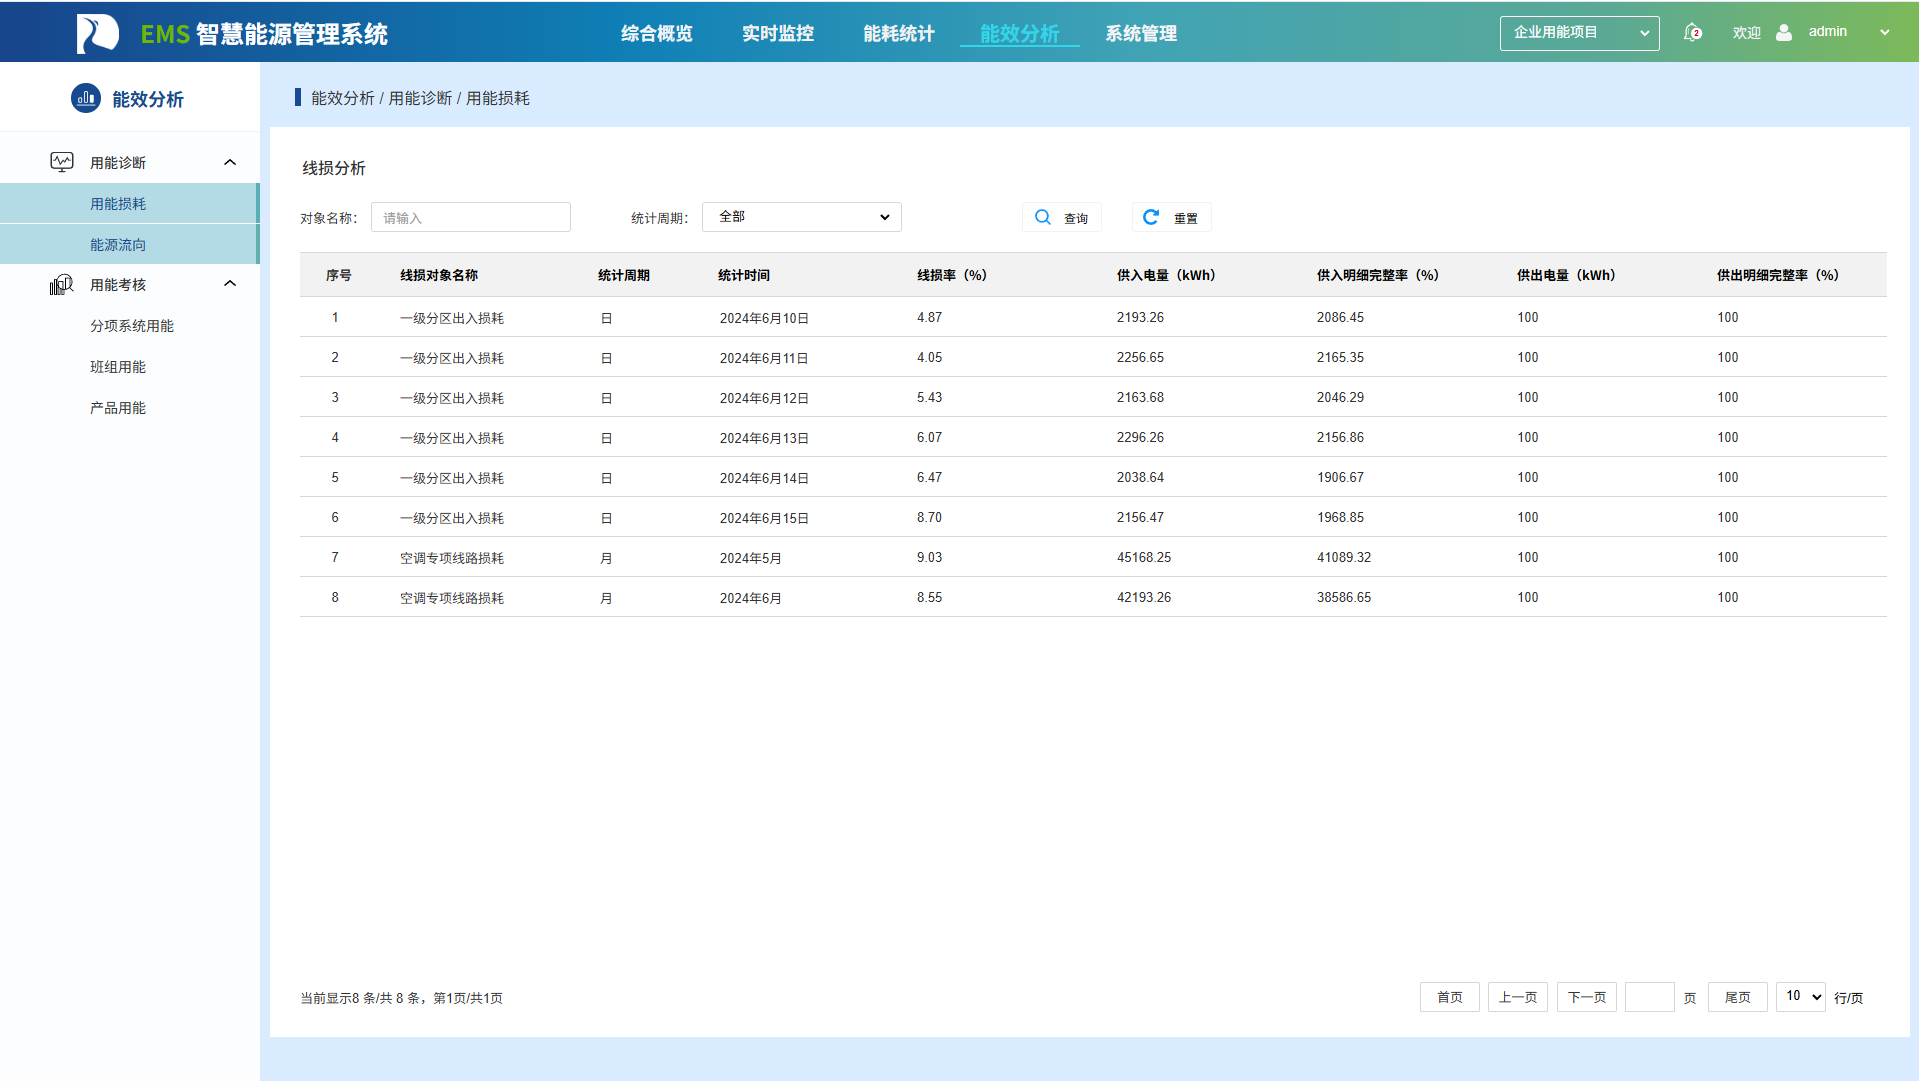Click the 统计时间 column header
The height and width of the screenshot is (1081, 1919).
point(744,275)
